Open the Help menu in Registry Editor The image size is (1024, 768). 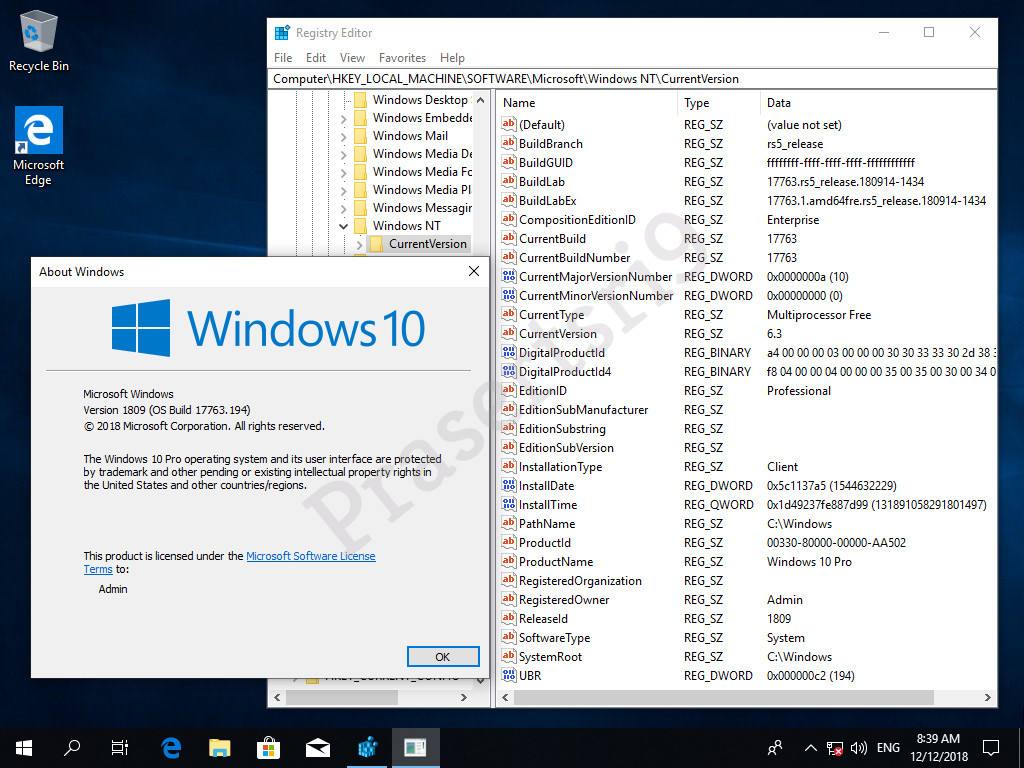click(x=452, y=57)
